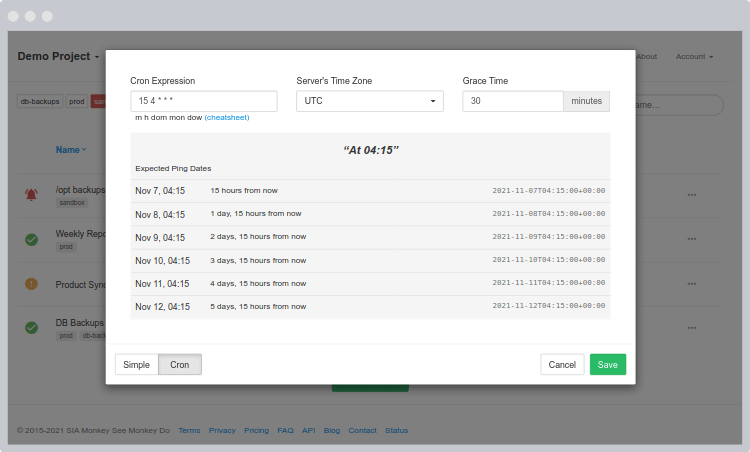Click the minutes unit label
This screenshot has height=452, width=750.
click(x=586, y=101)
